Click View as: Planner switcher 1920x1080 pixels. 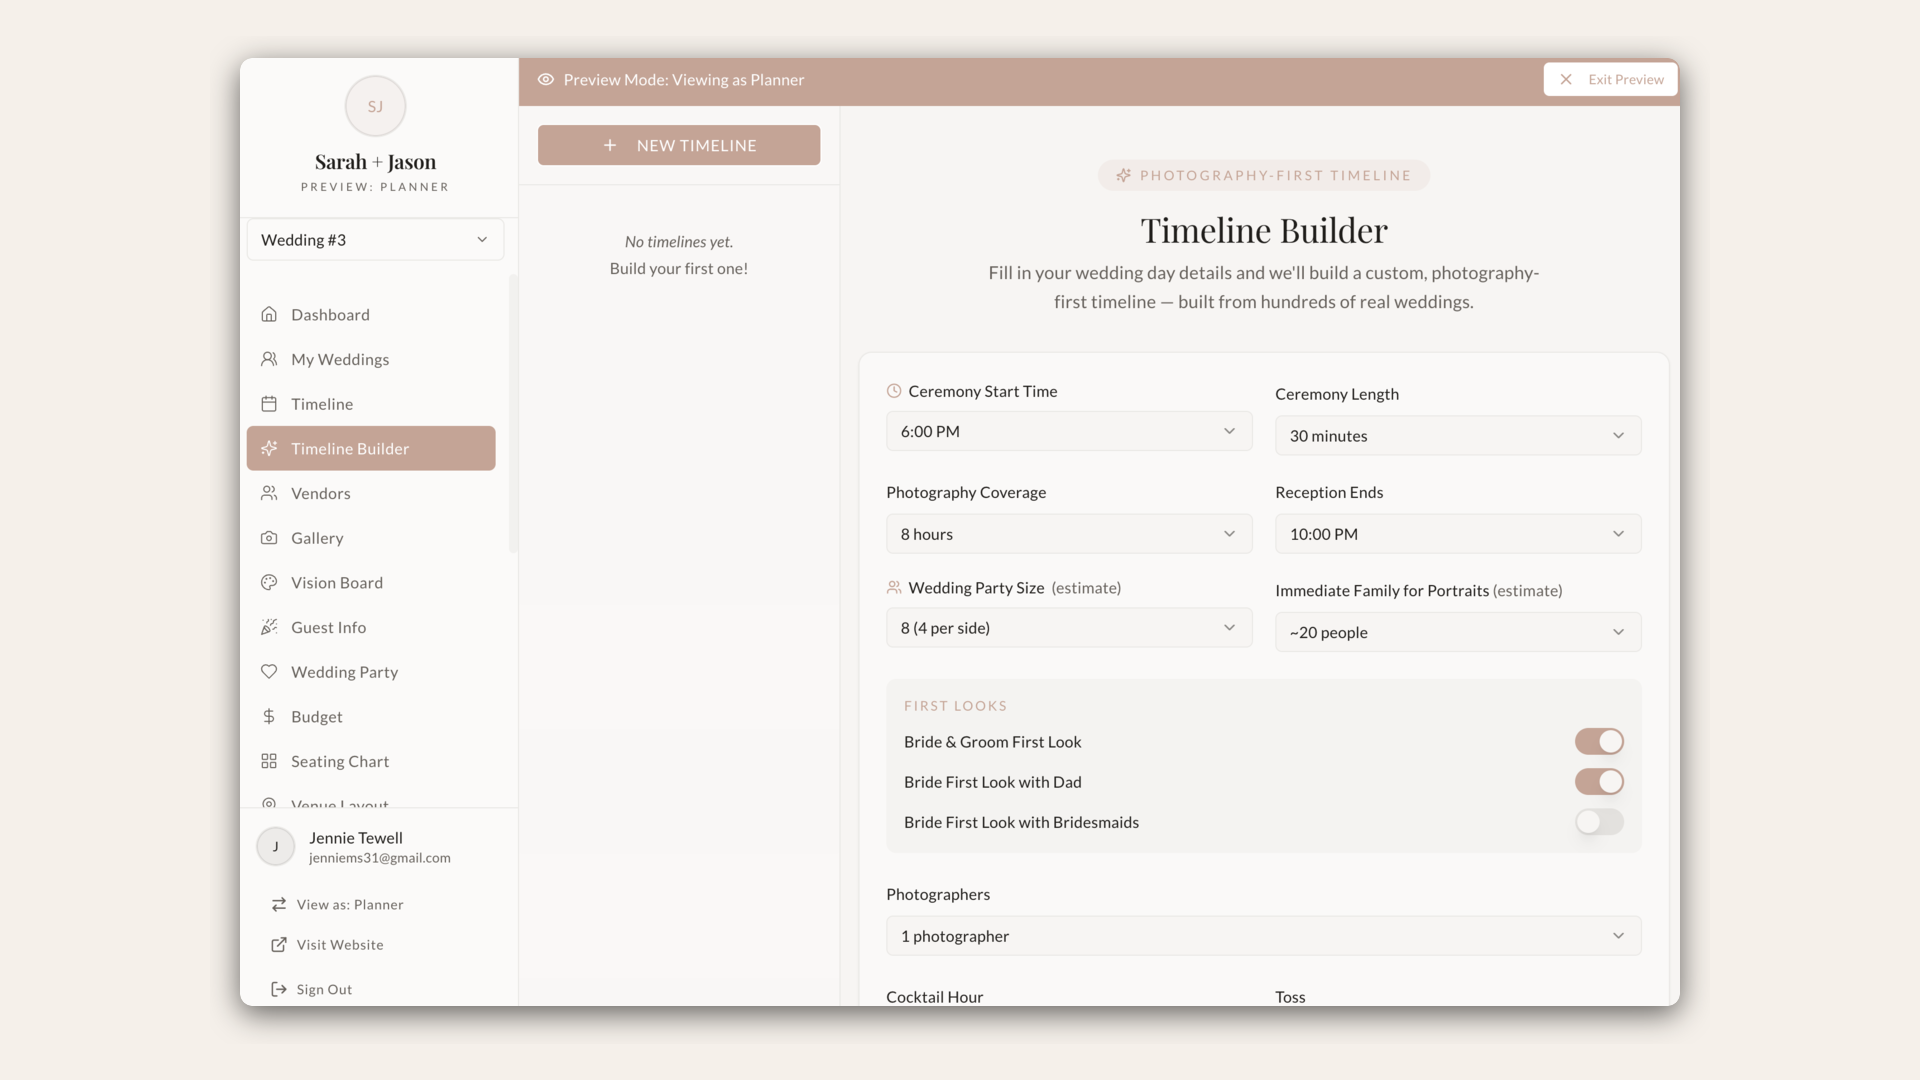(x=337, y=904)
